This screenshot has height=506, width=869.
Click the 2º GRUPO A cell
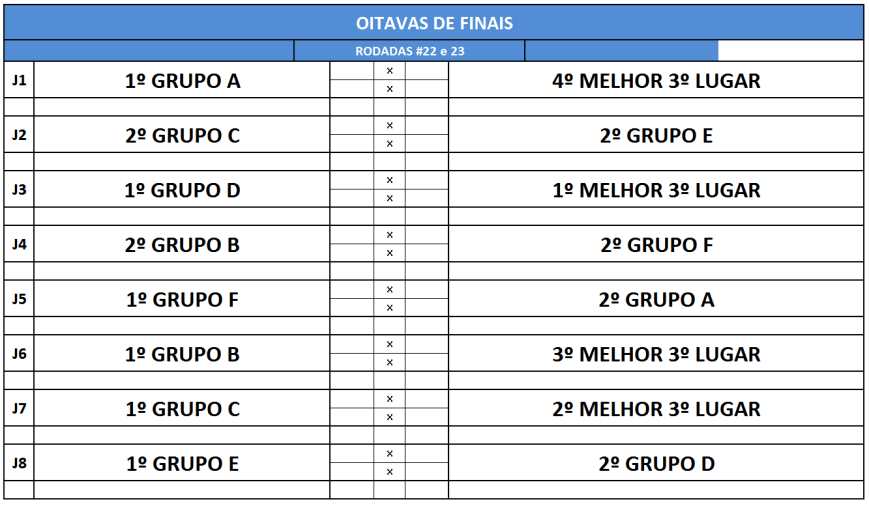click(655, 299)
